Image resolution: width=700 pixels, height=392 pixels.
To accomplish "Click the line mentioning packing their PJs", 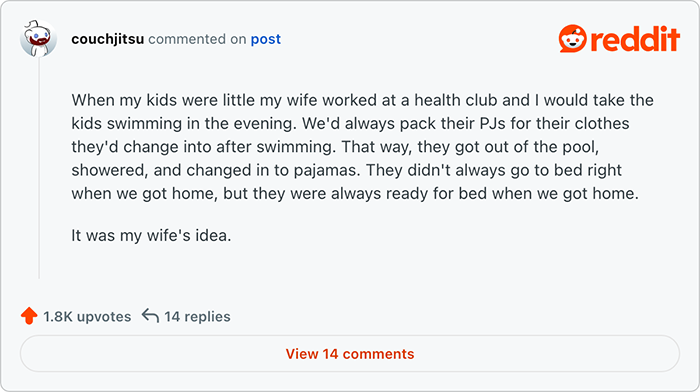I will pyautogui.click(x=350, y=123).
